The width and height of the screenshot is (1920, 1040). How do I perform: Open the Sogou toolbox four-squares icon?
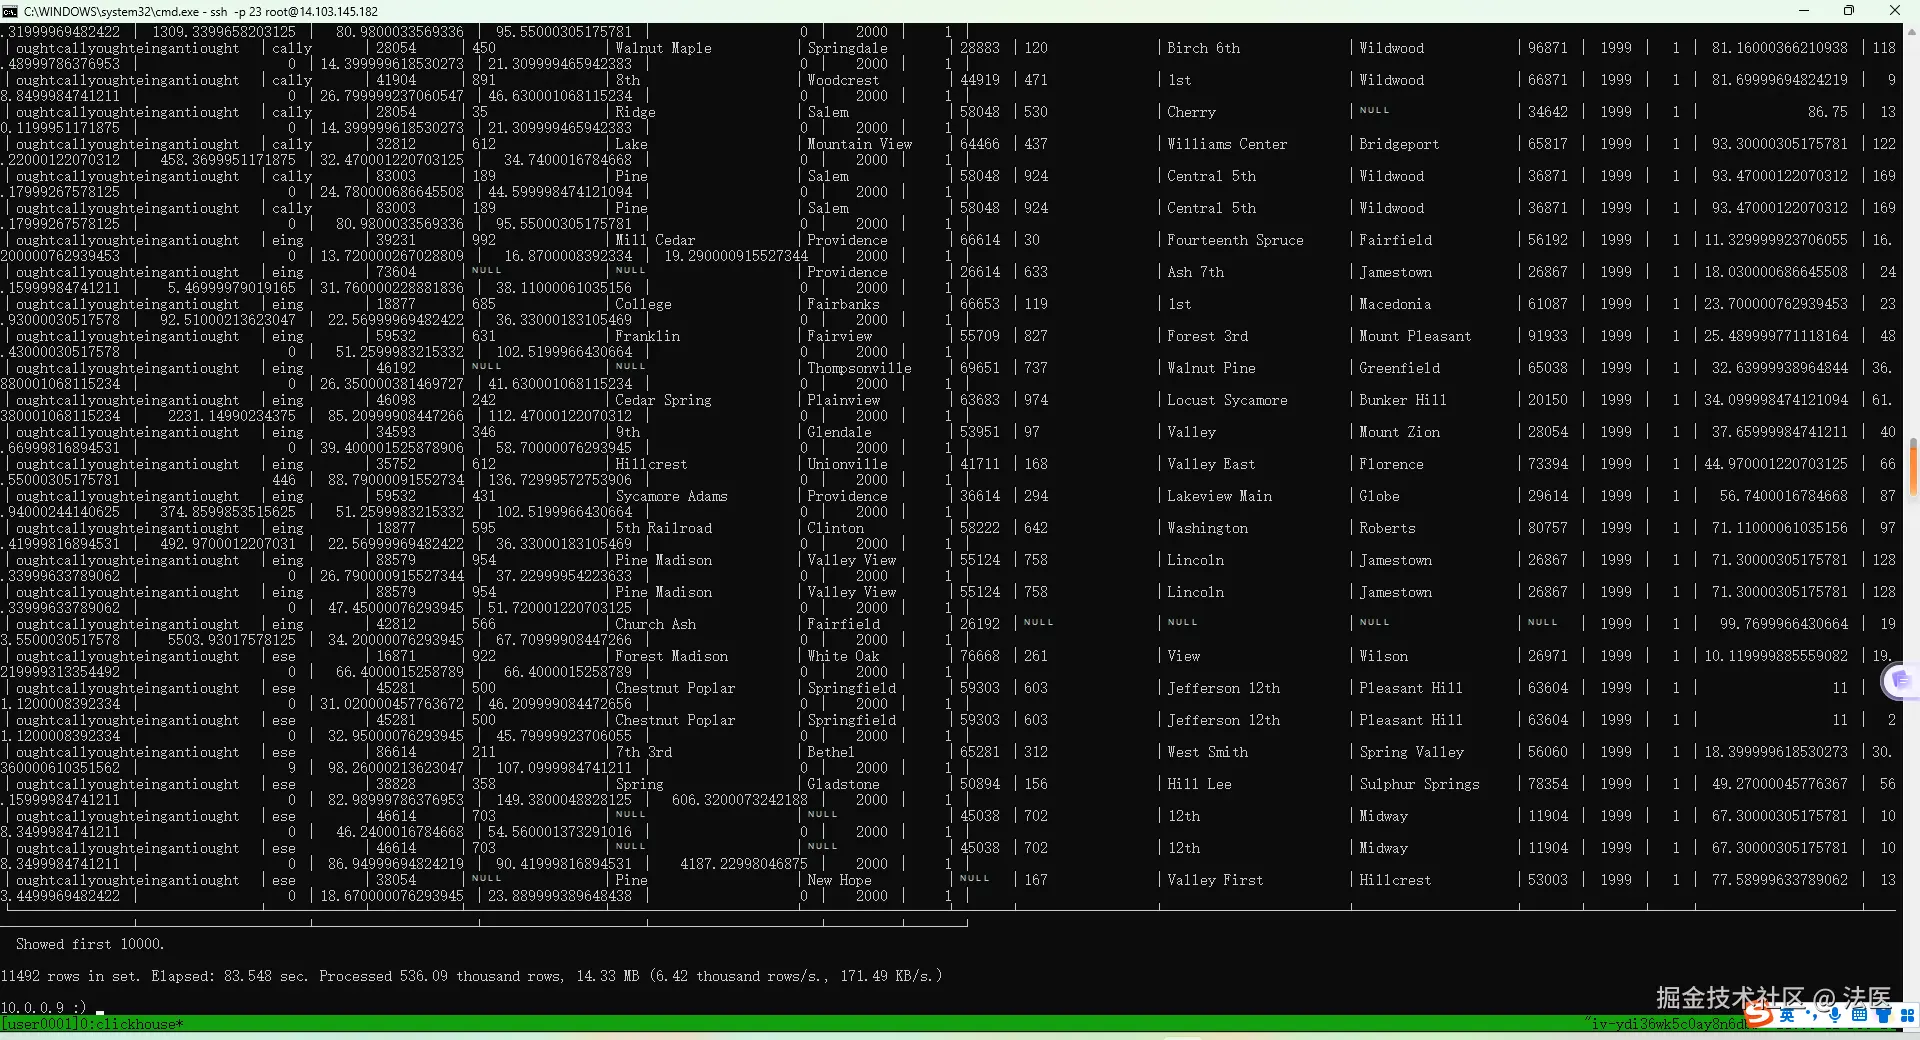point(1908,1015)
